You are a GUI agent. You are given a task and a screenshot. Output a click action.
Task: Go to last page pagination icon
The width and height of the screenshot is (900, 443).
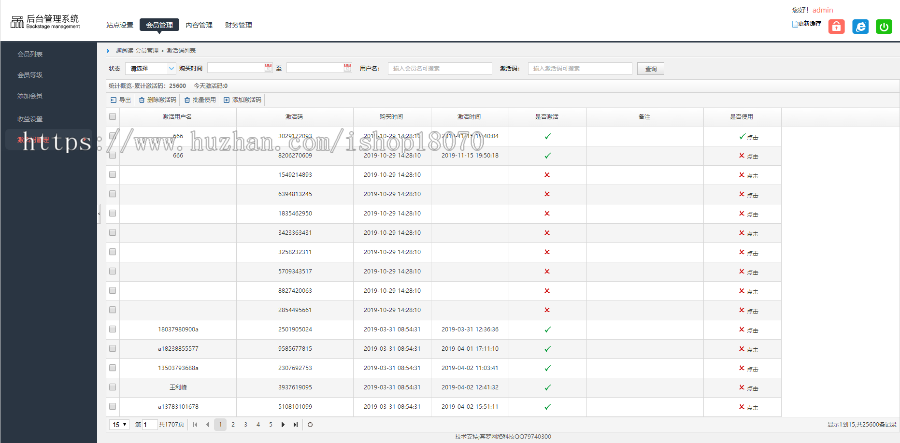(x=296, y=425)
